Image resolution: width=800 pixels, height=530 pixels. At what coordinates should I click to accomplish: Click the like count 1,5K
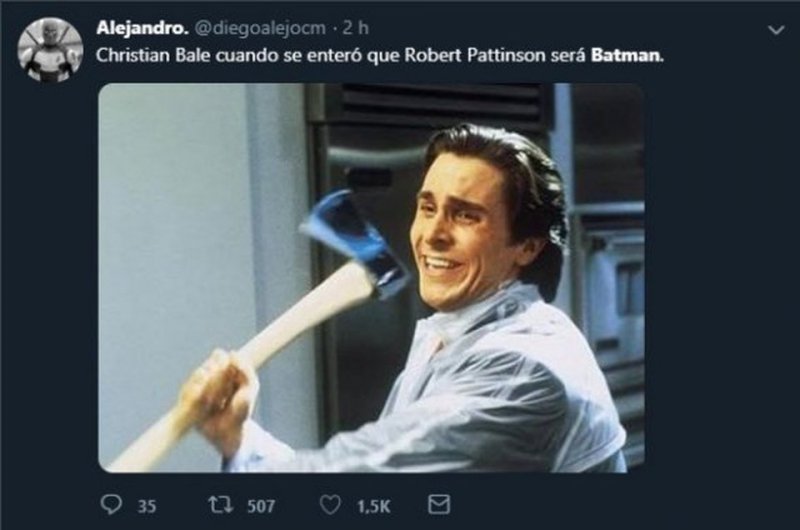372,507
